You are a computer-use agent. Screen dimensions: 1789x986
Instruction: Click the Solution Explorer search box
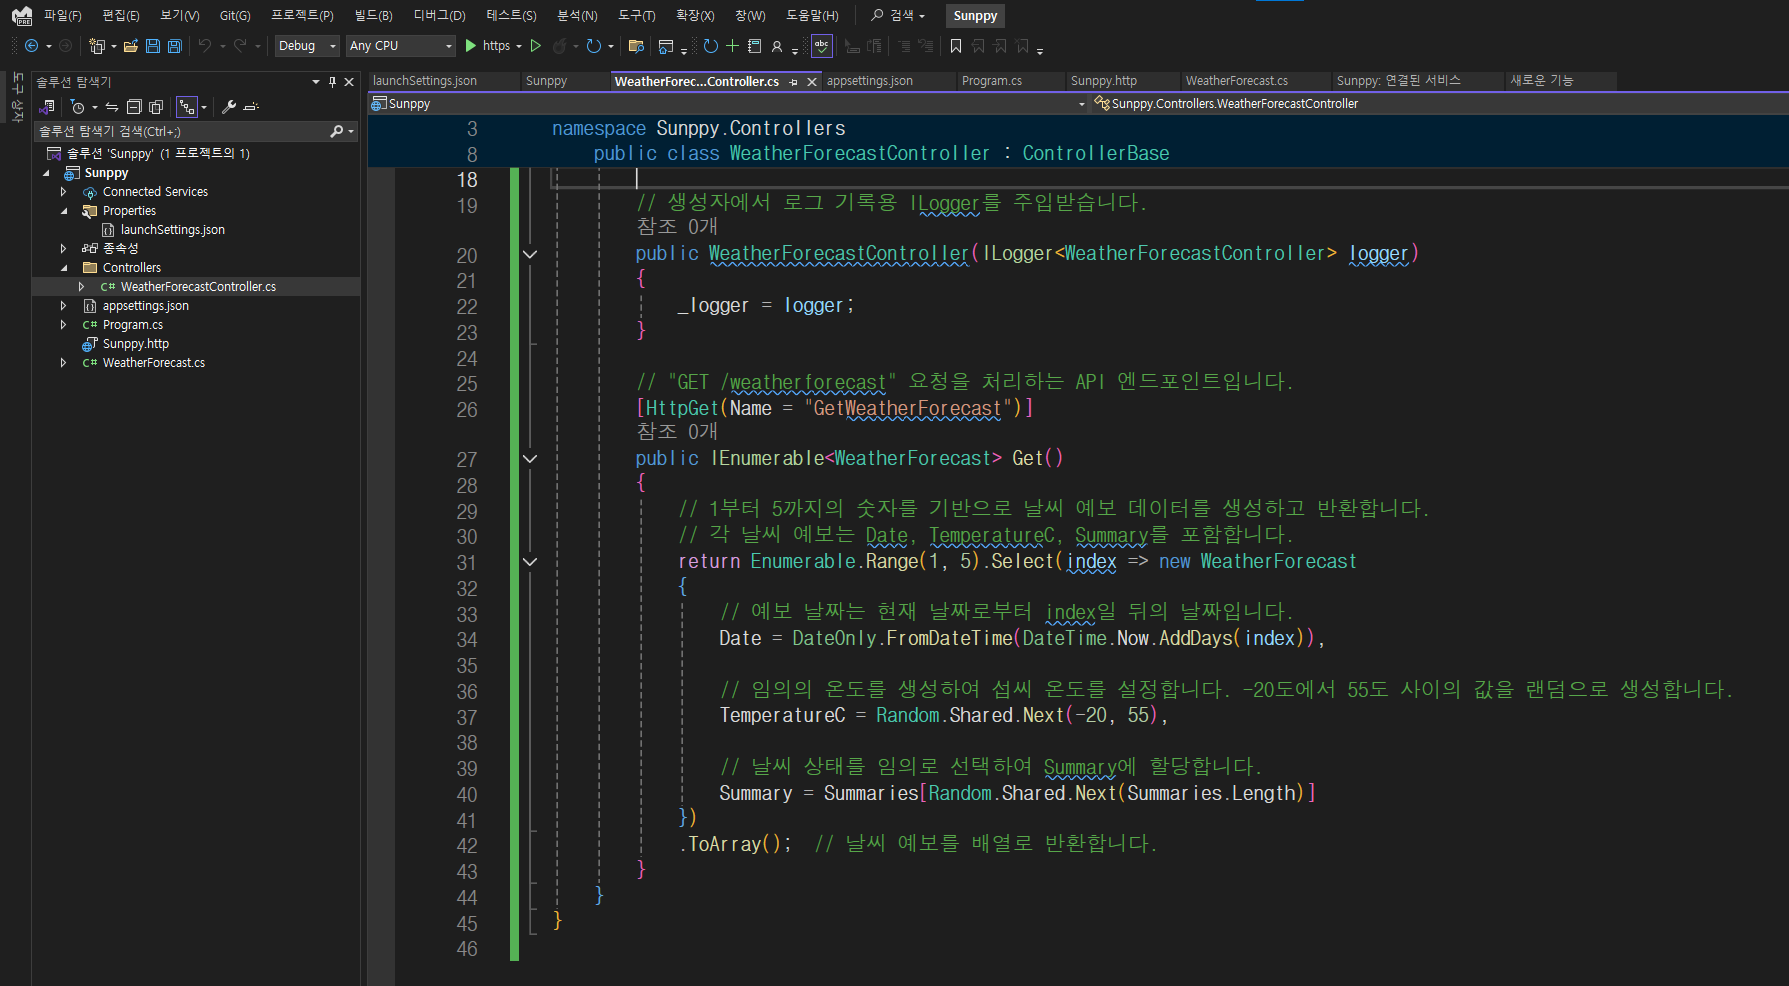196,131
